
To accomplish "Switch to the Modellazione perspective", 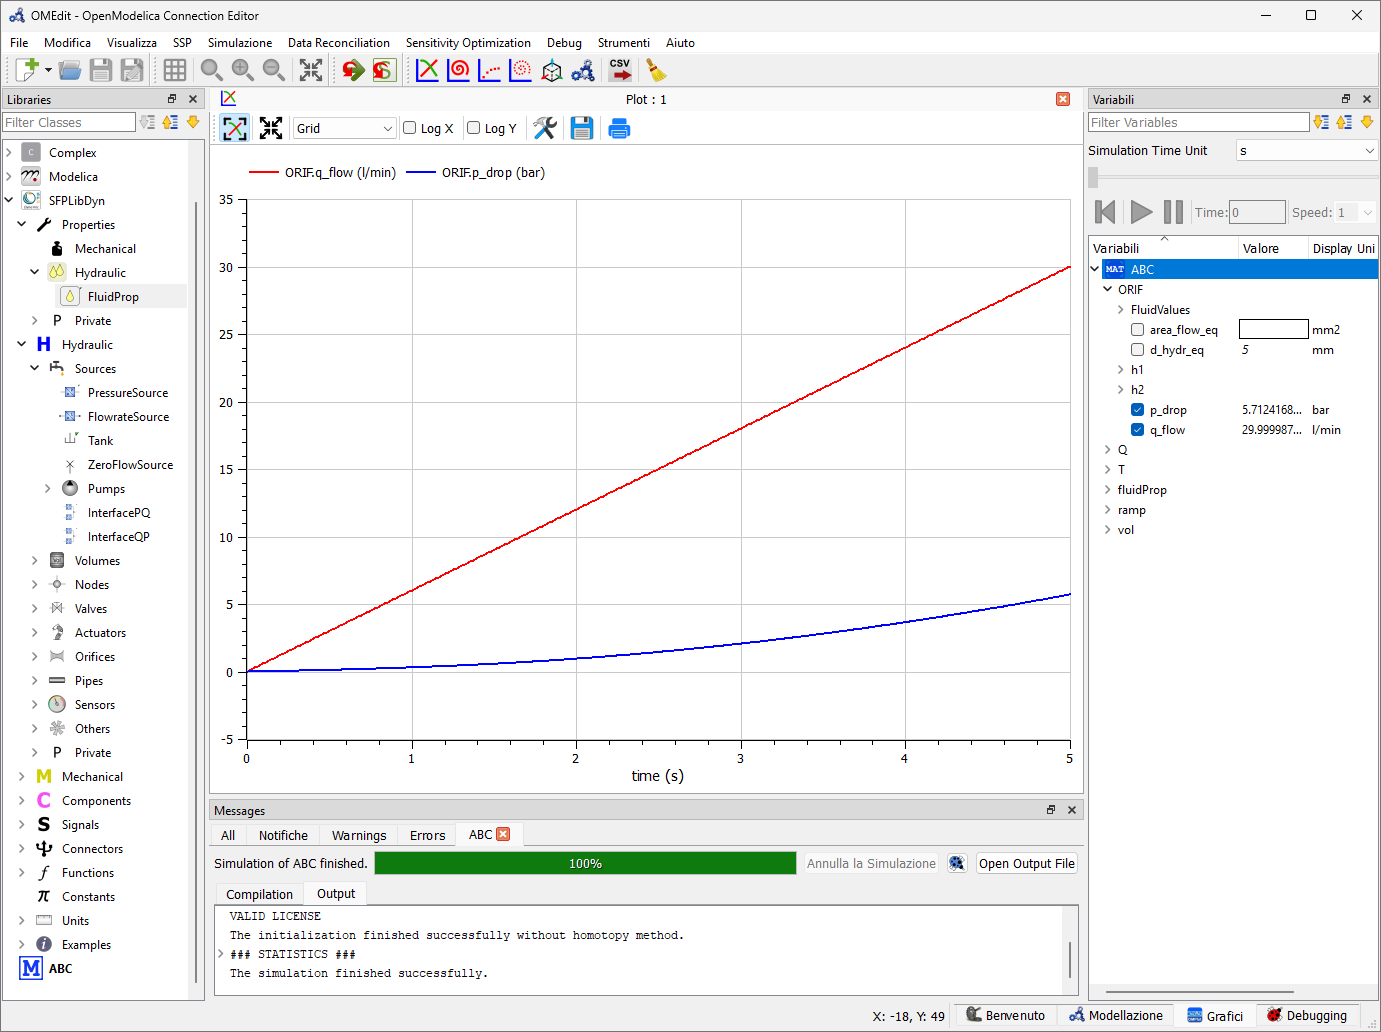I will click(x=1116, y=1015).
